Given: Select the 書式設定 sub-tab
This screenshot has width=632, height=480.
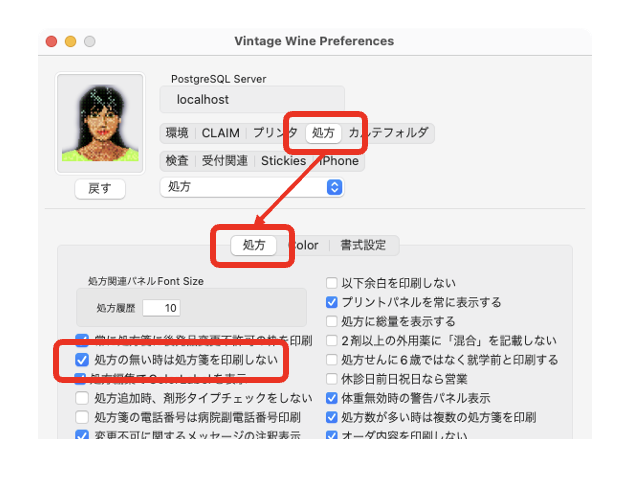Looking at the screenshot, I should tap(363, 245).
